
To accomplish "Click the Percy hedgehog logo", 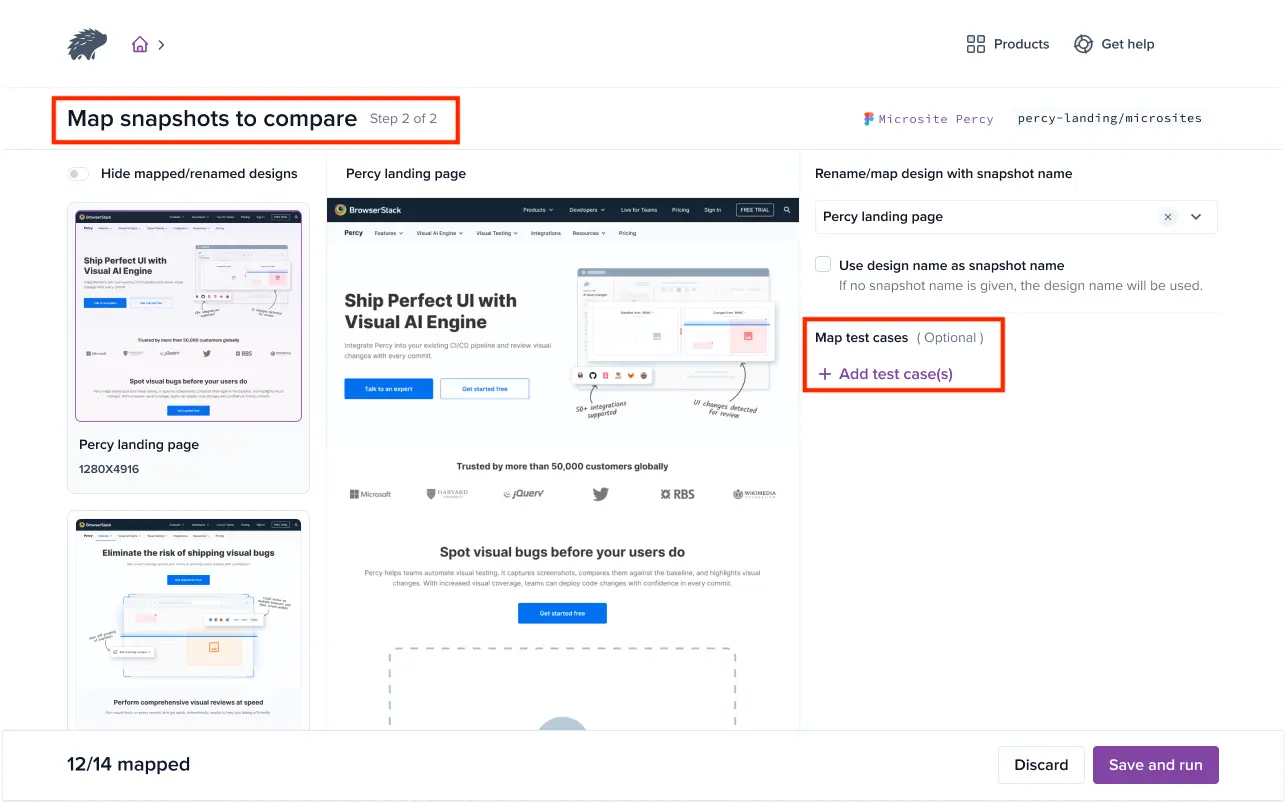I will (x=87, y=44).
